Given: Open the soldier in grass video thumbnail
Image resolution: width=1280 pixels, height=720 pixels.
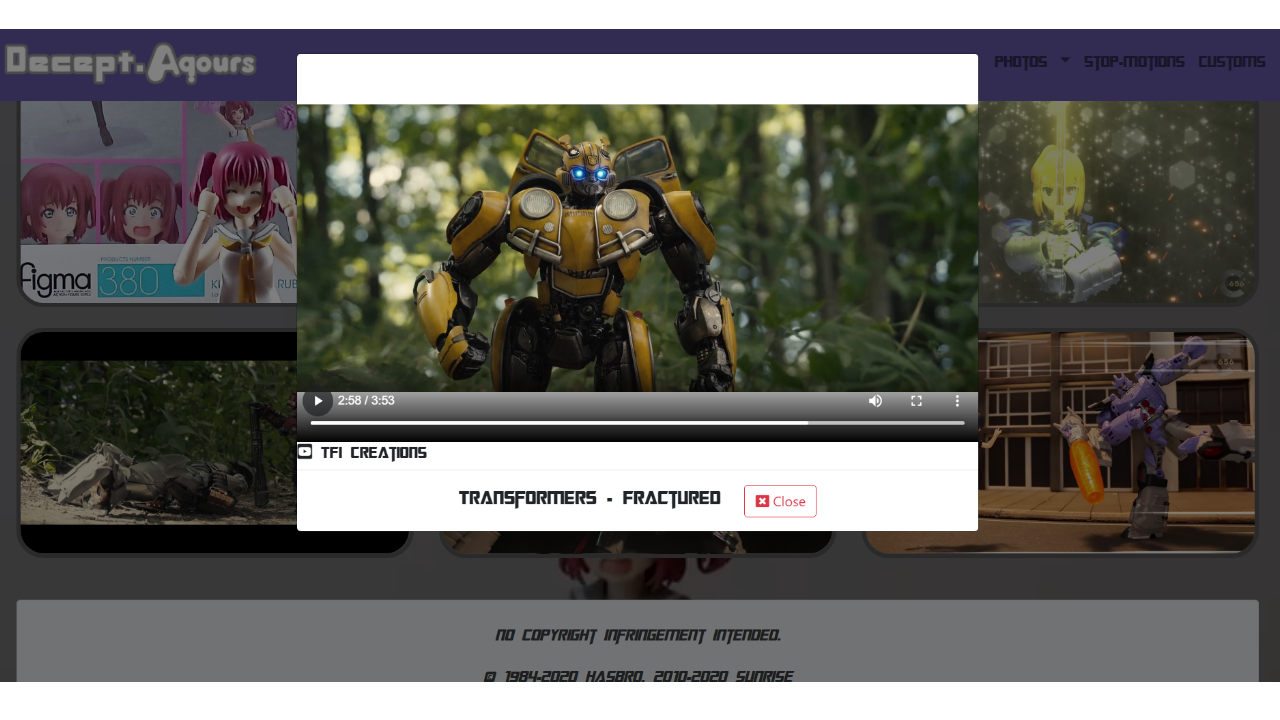Looking at the screenshot, I should click(x=157, y=443).
